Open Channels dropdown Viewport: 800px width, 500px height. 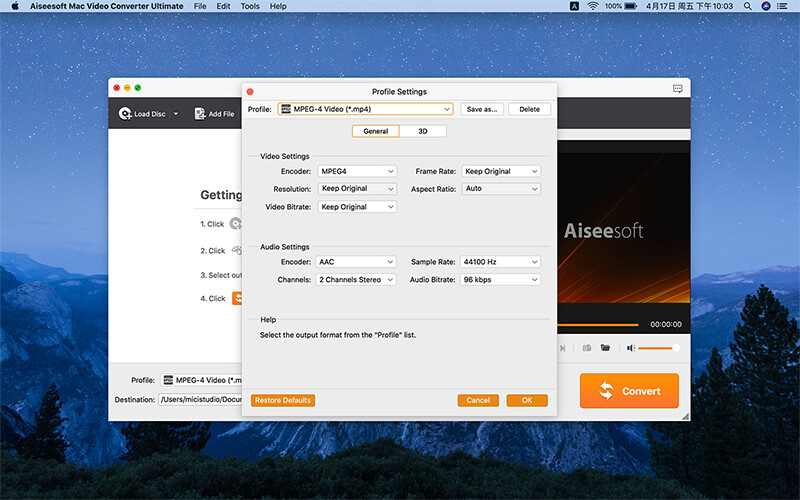coord(356,280)
